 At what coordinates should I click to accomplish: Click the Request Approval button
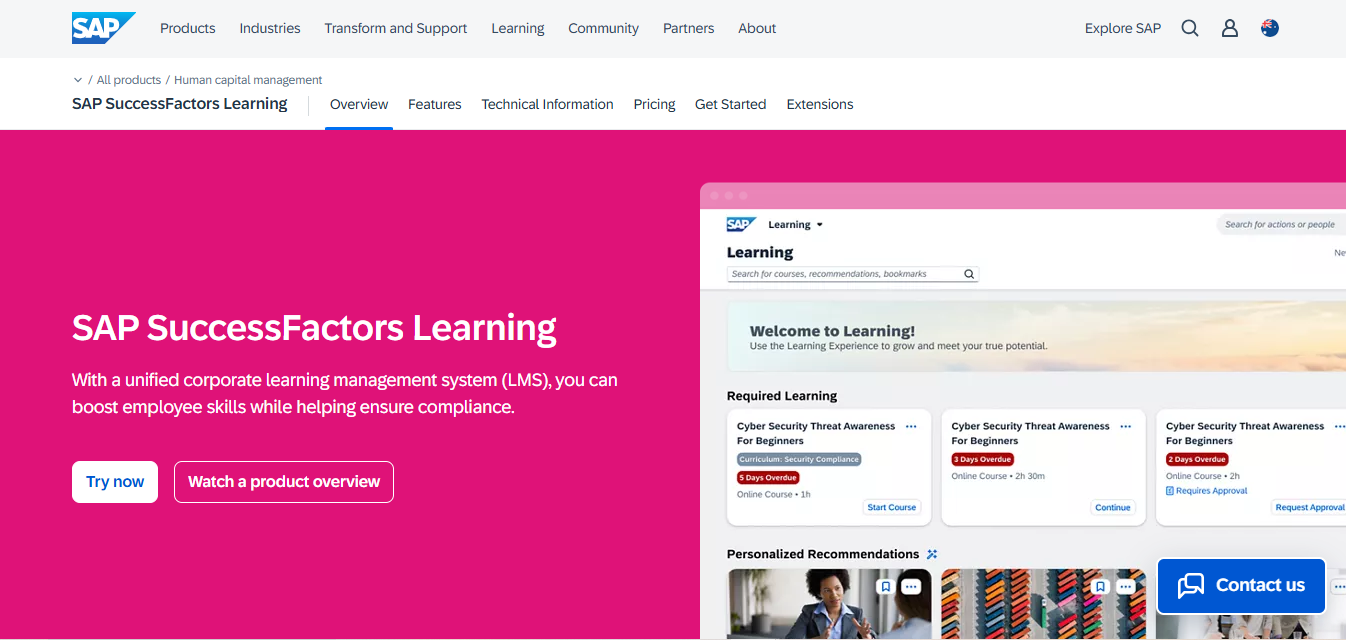pyautogui.click(x=1309, y=507)
